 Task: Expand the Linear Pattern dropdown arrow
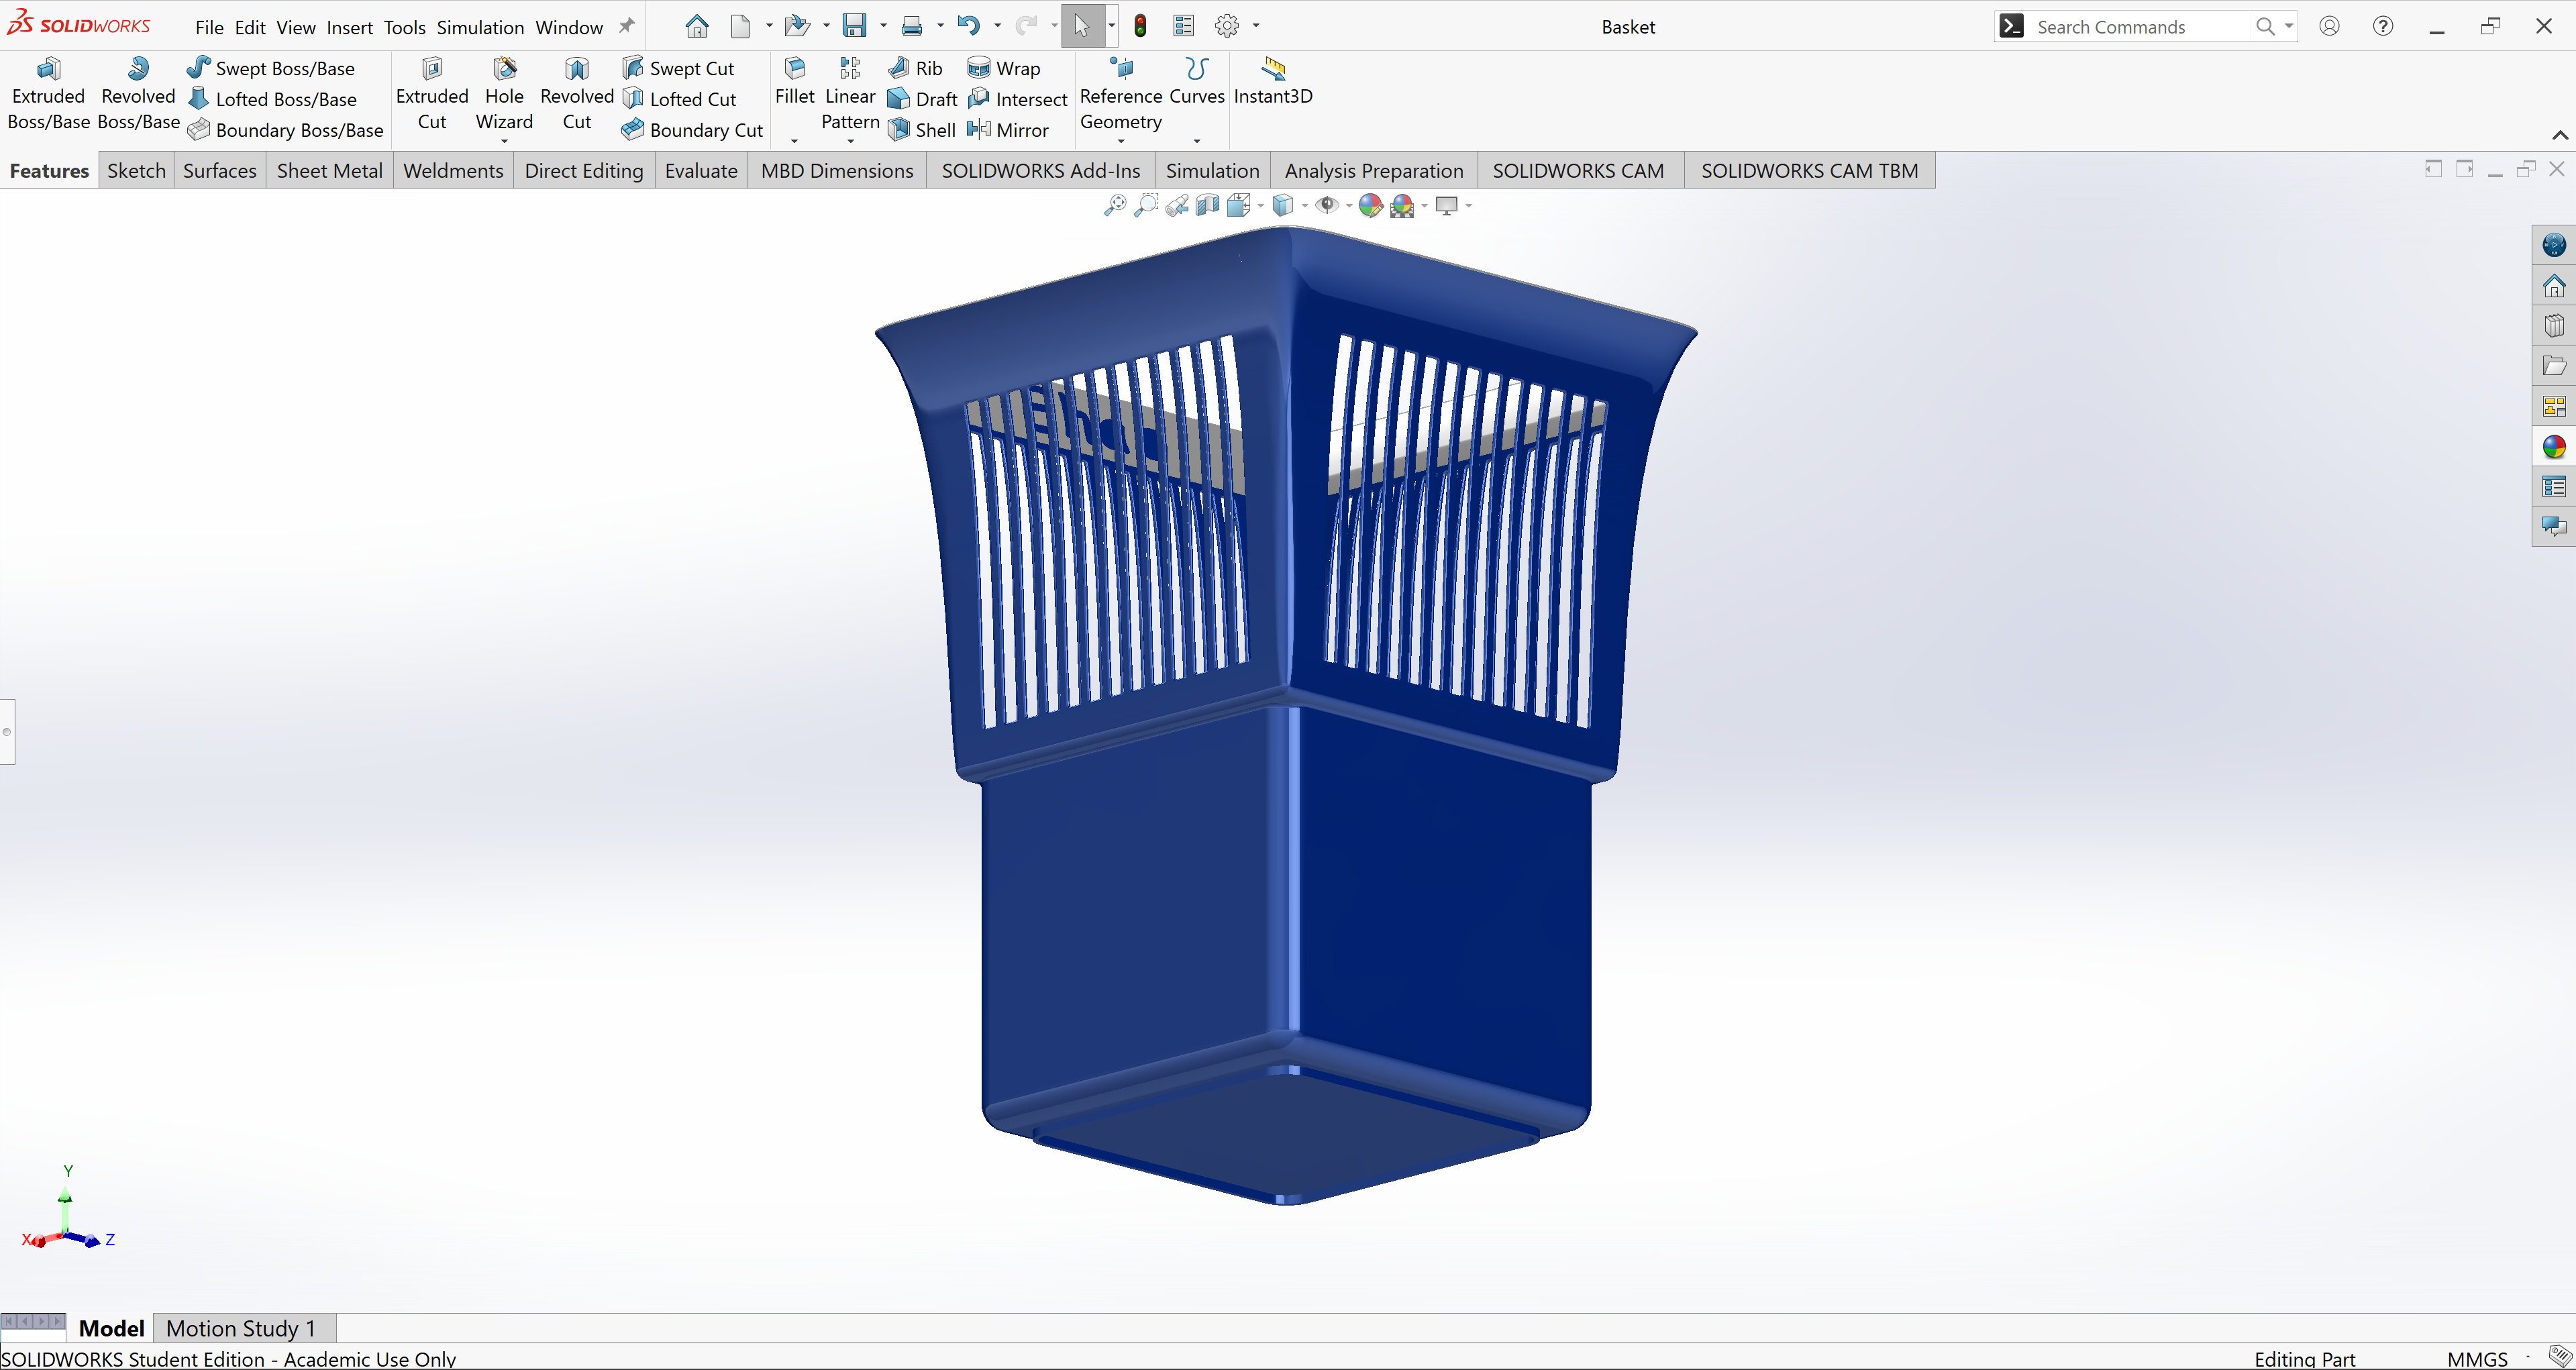tap(850, 141)
